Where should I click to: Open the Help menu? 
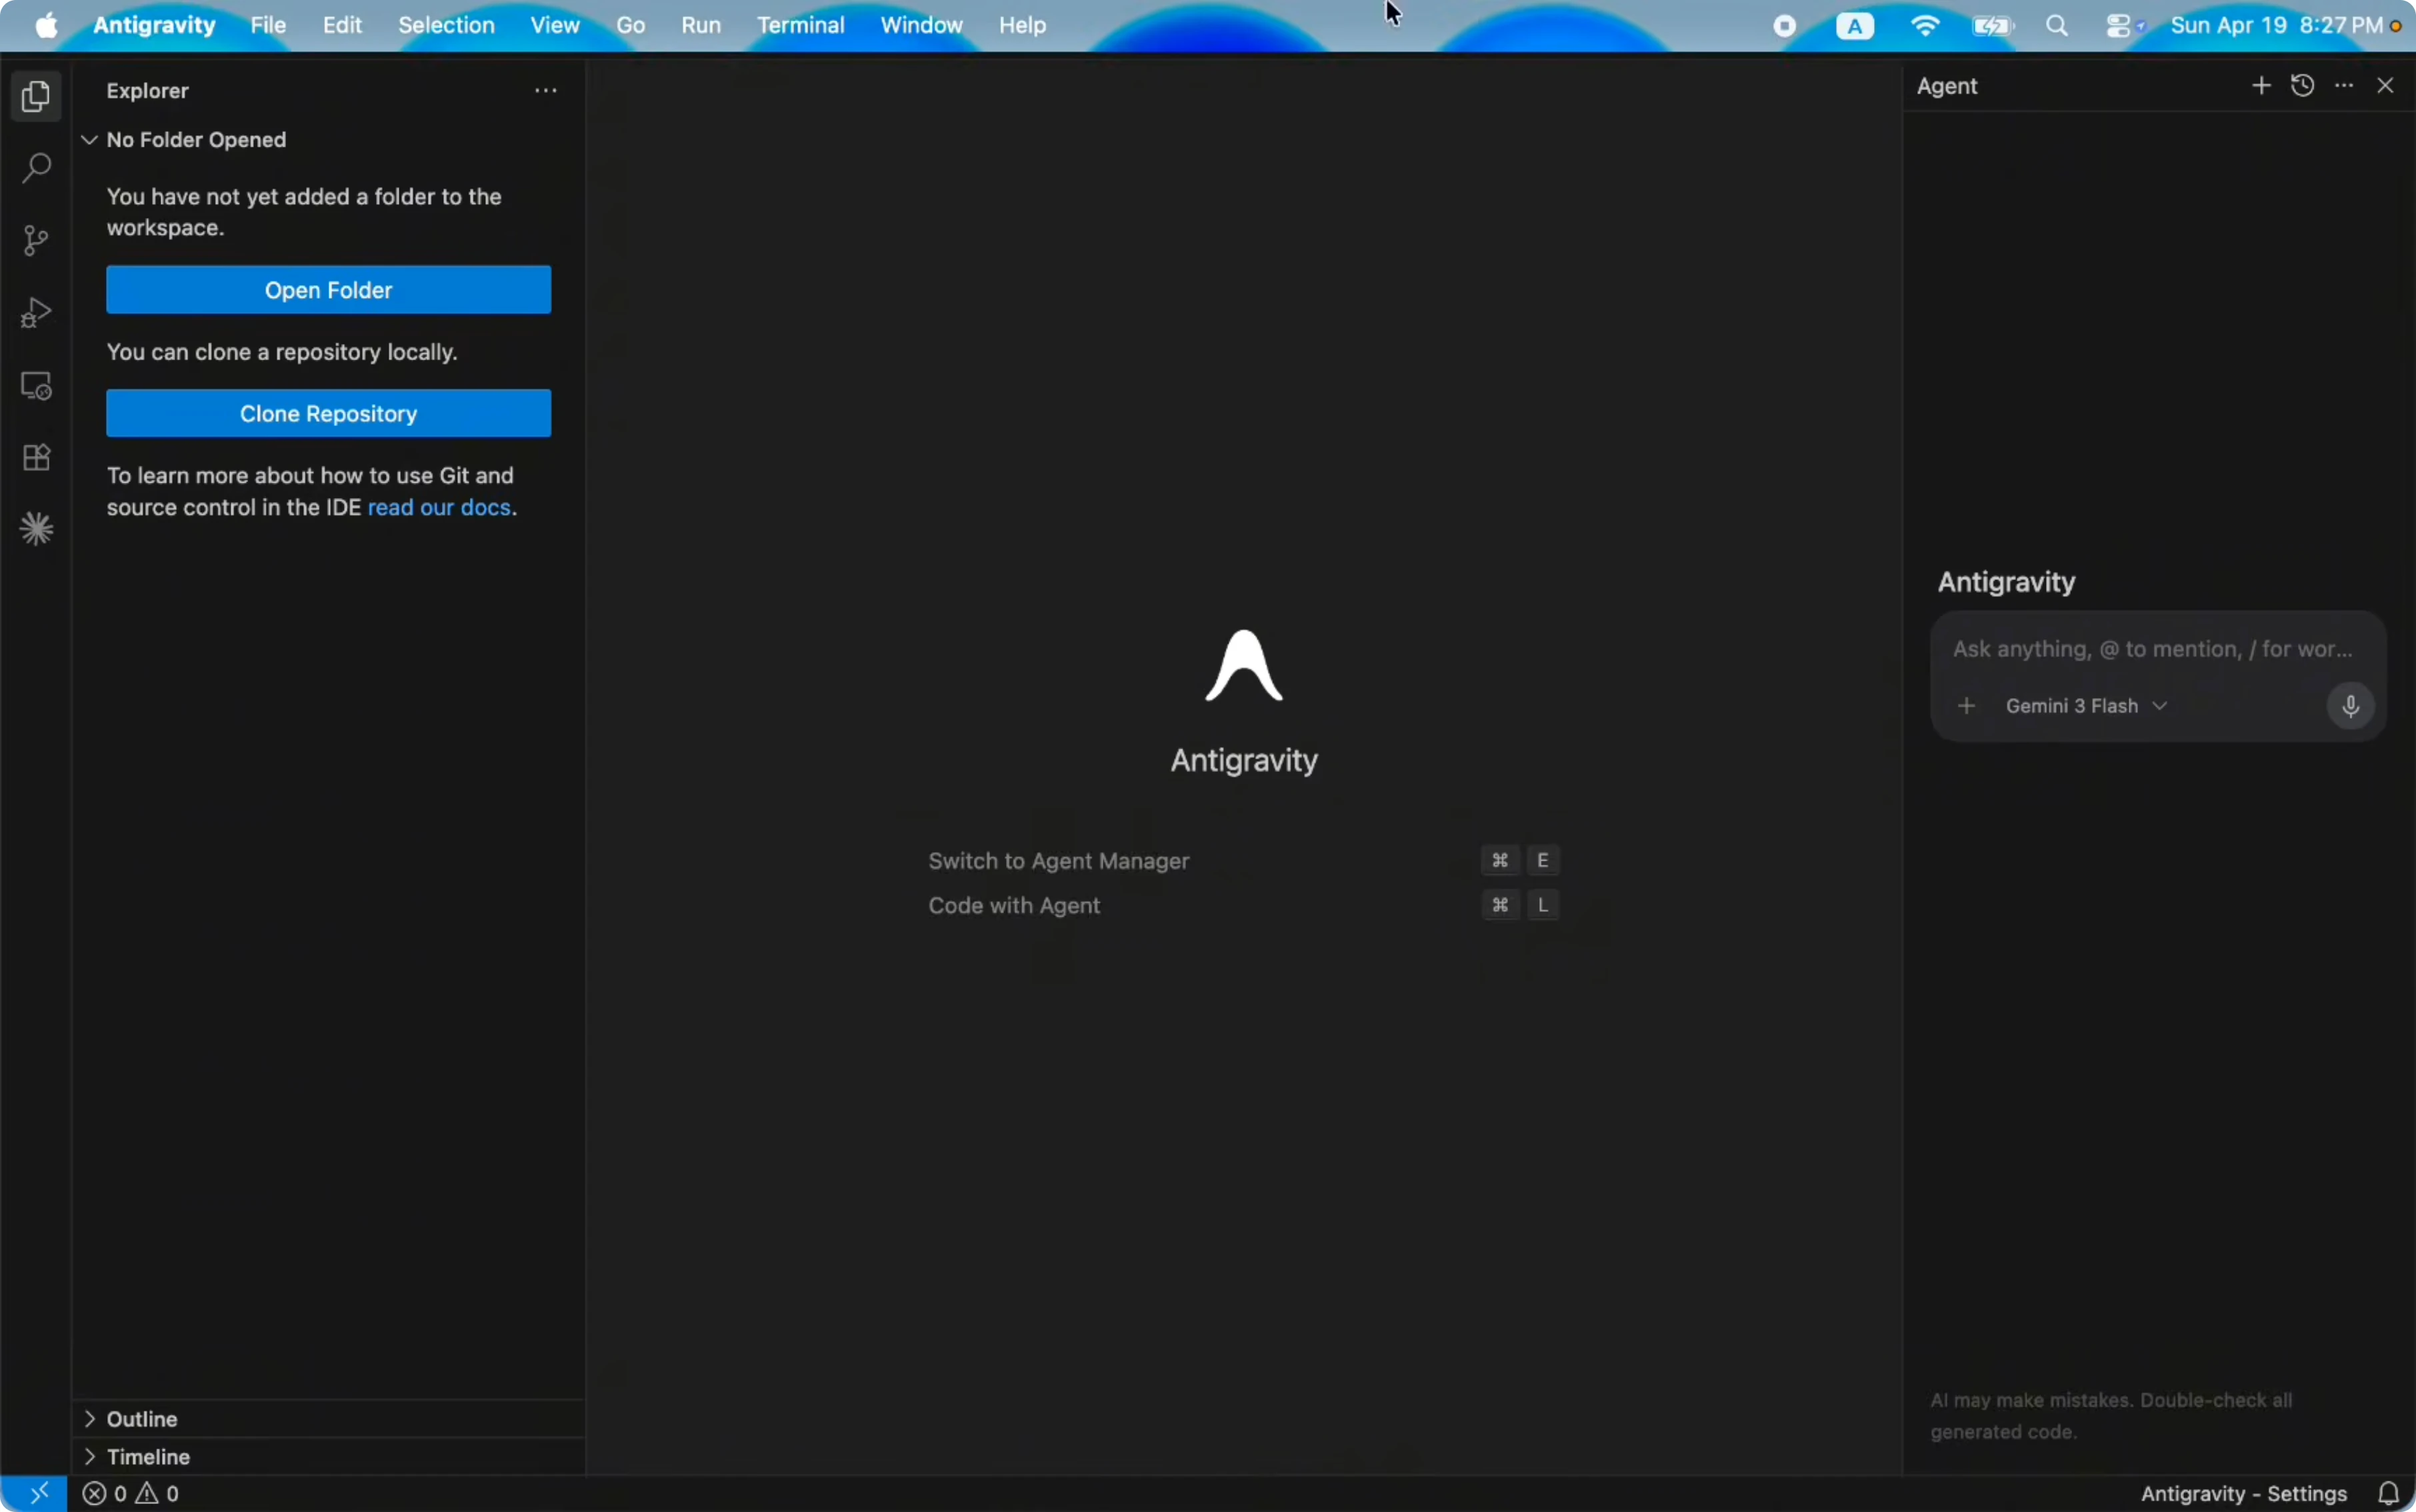point(1022,25)
